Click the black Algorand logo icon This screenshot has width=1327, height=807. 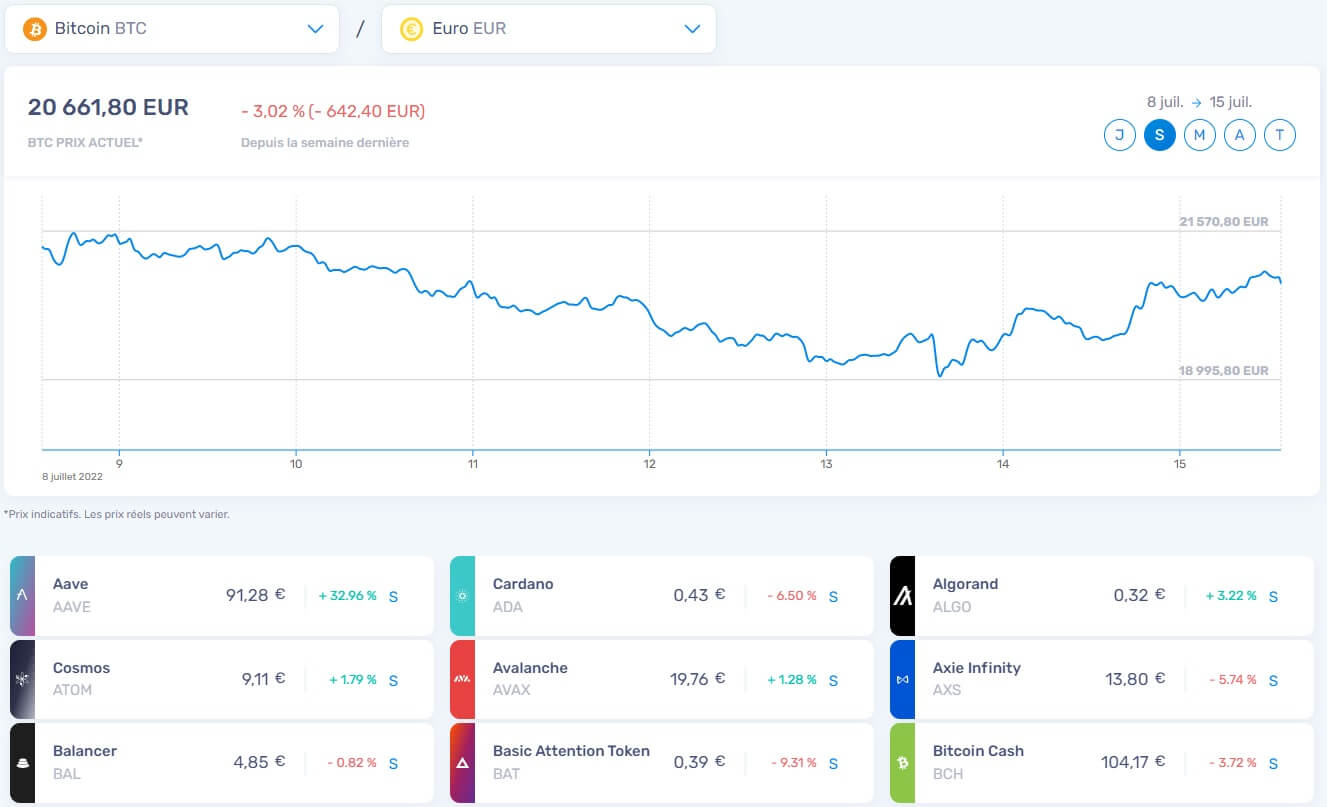[x=902, y=596]
